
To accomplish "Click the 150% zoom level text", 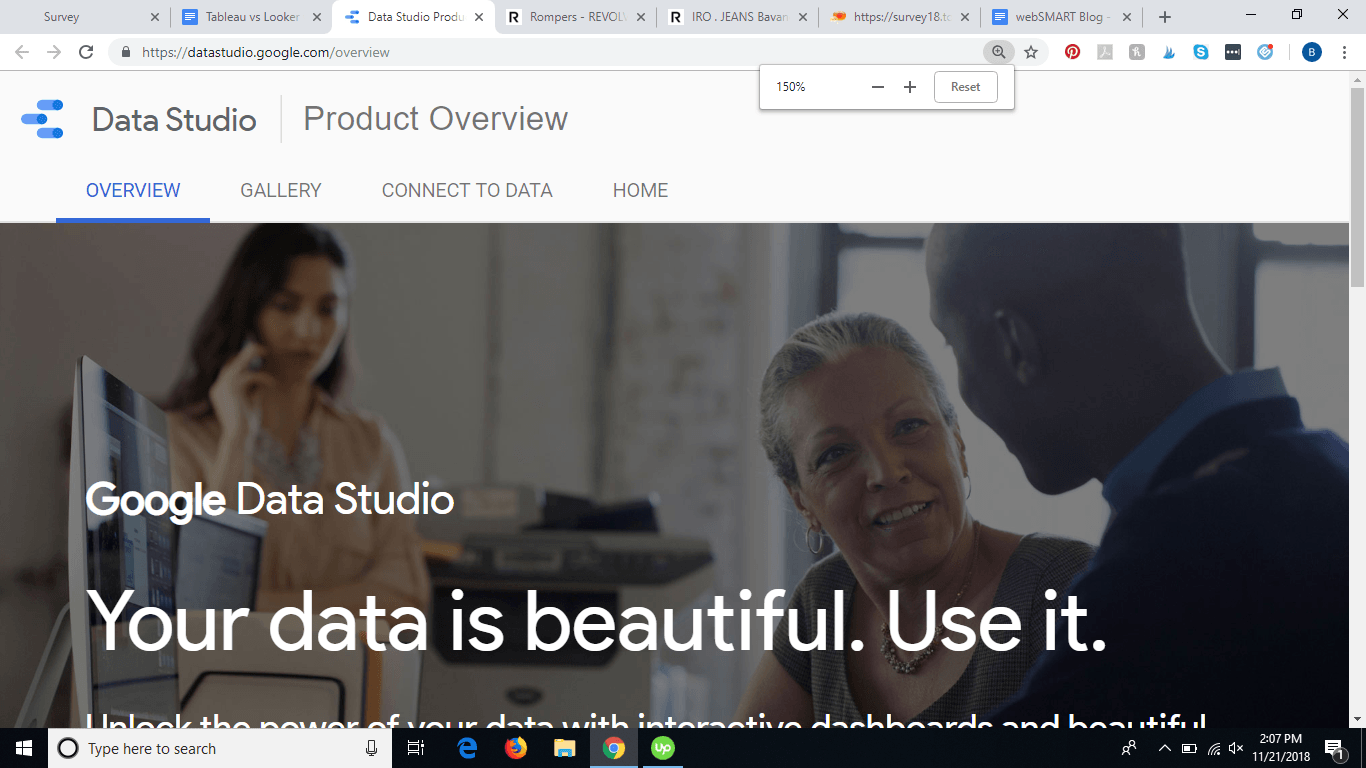I will (x=790, y=87).
